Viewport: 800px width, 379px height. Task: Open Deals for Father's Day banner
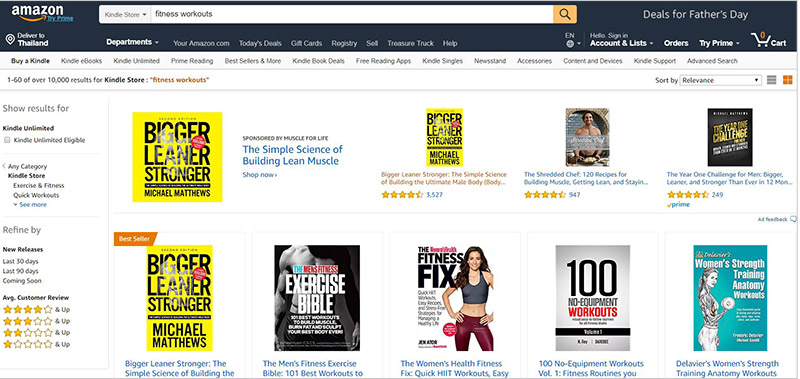[x=695, y=14]
